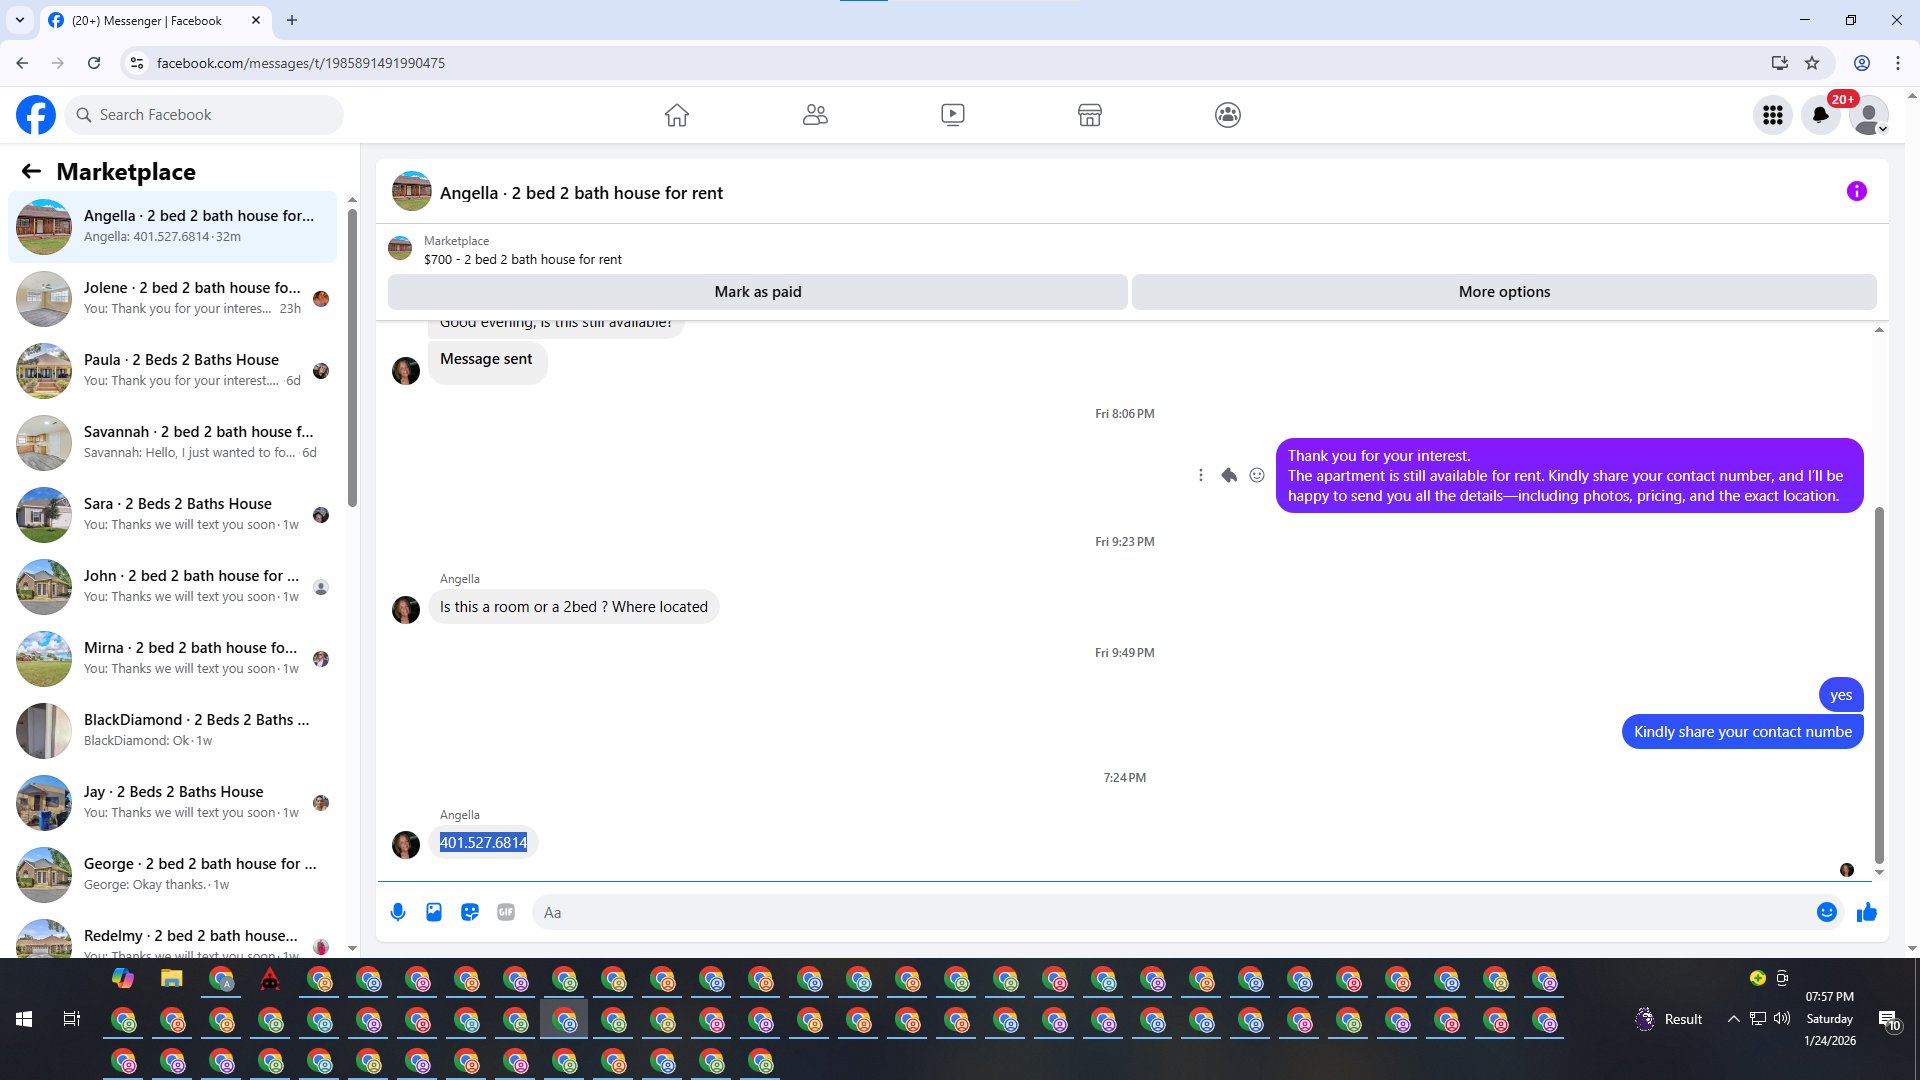
Task: Switch to Facebook Home tab
Action: [x=677, y=116]
